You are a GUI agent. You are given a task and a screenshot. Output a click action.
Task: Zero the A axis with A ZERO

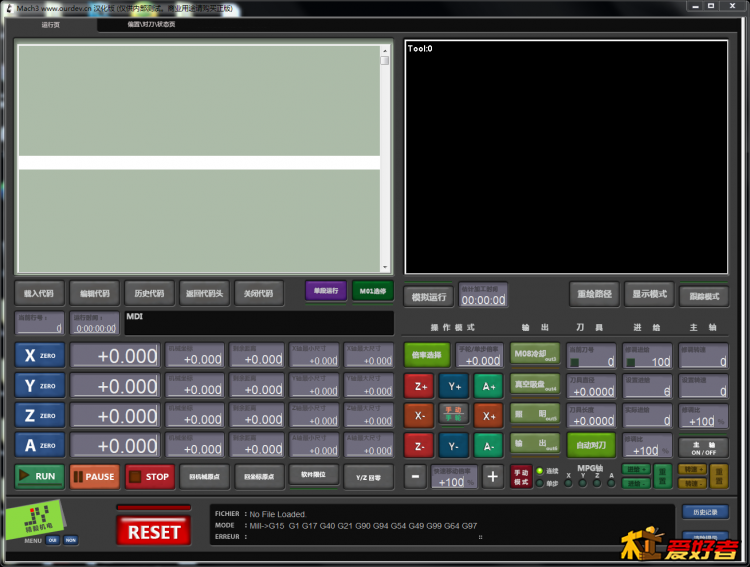(x=40, y=445)
